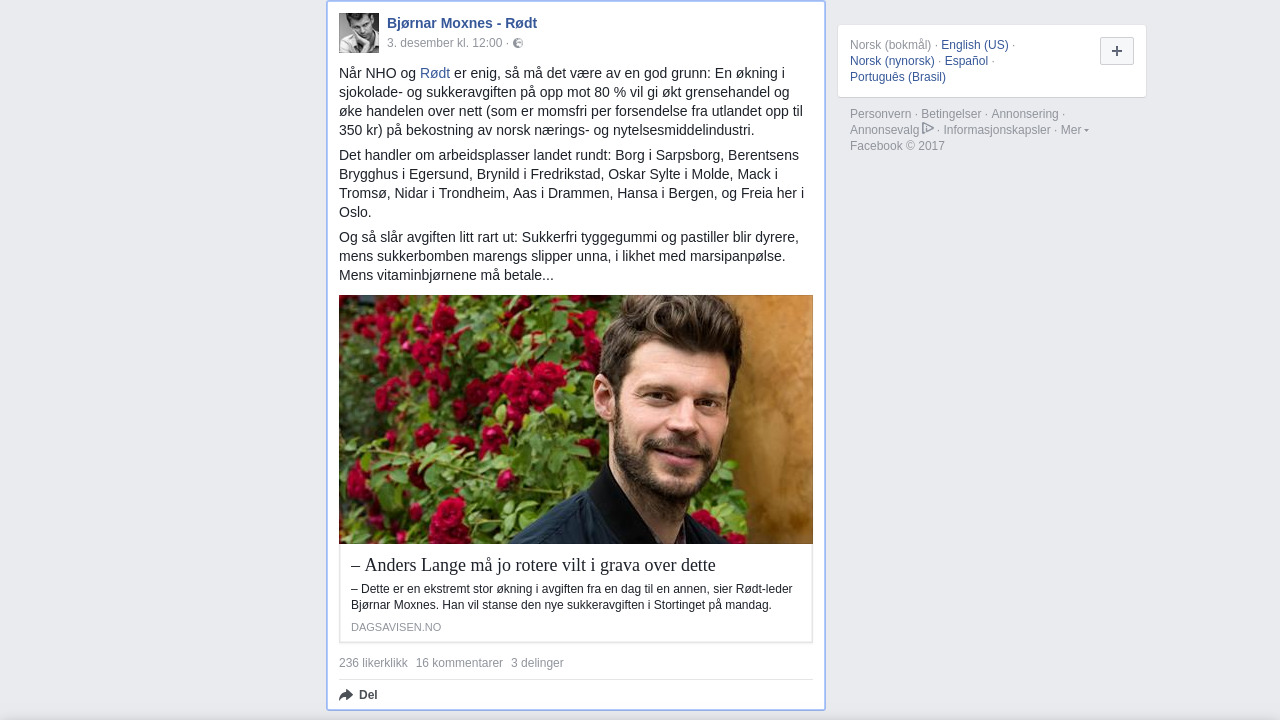Open Bjørnar Moxnes profile picture thumbnail
1280x720 pixels.
(x=359, y=33)
